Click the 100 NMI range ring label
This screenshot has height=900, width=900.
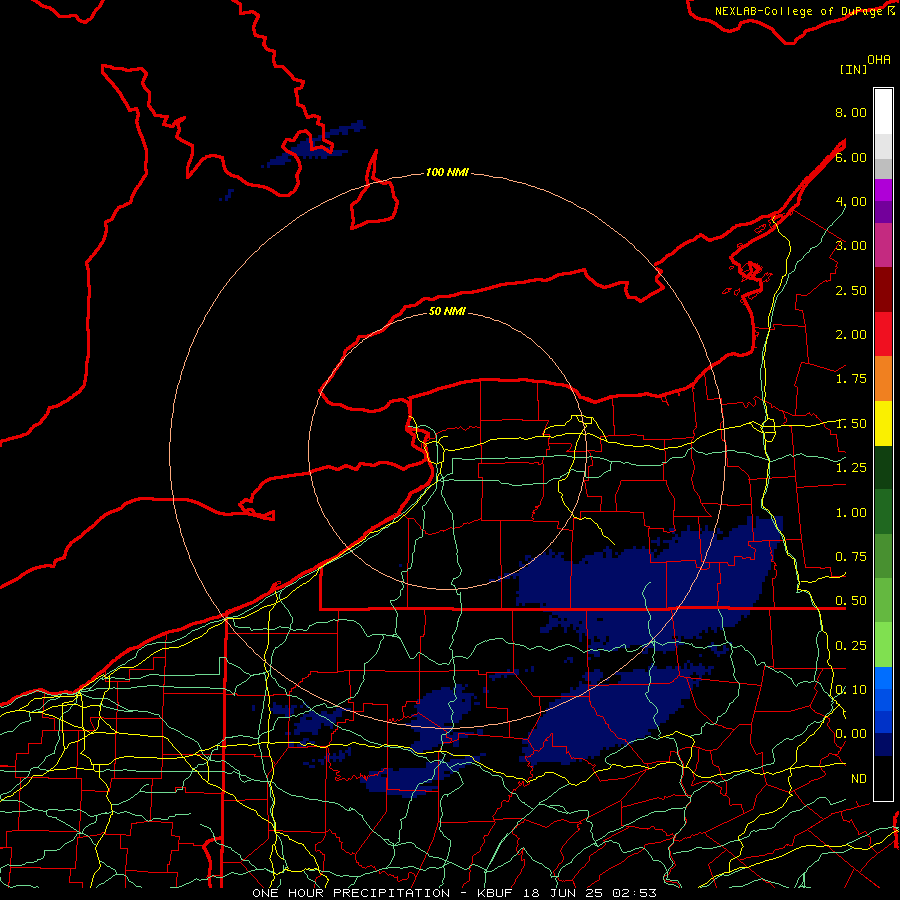[447, 172]
